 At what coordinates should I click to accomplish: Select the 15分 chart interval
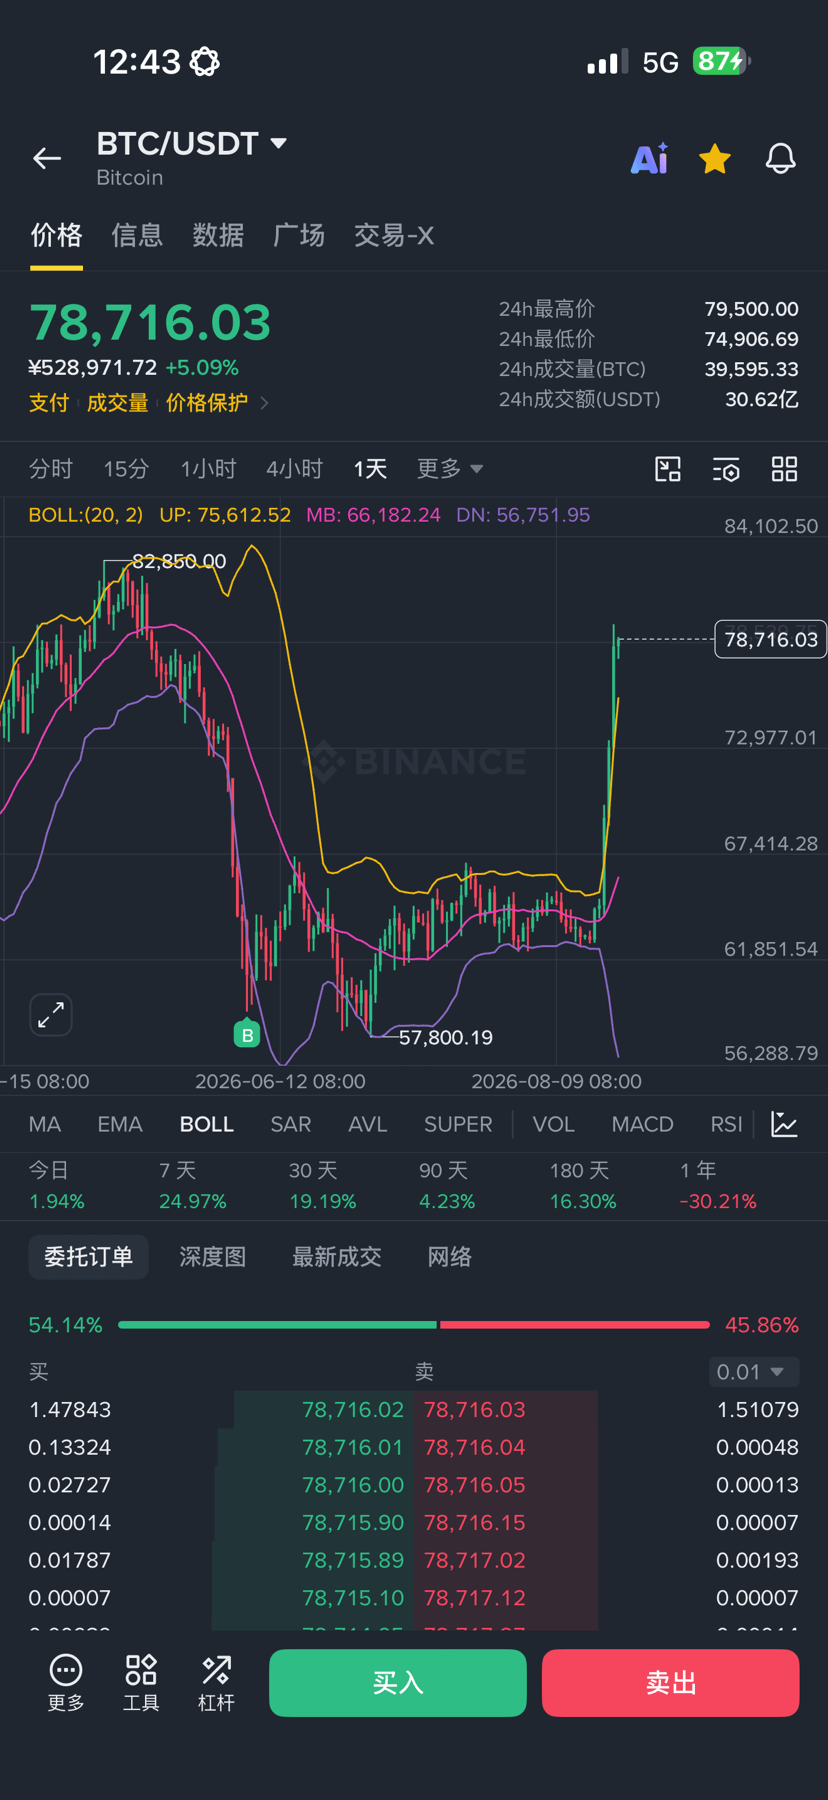tap(127, 469)
